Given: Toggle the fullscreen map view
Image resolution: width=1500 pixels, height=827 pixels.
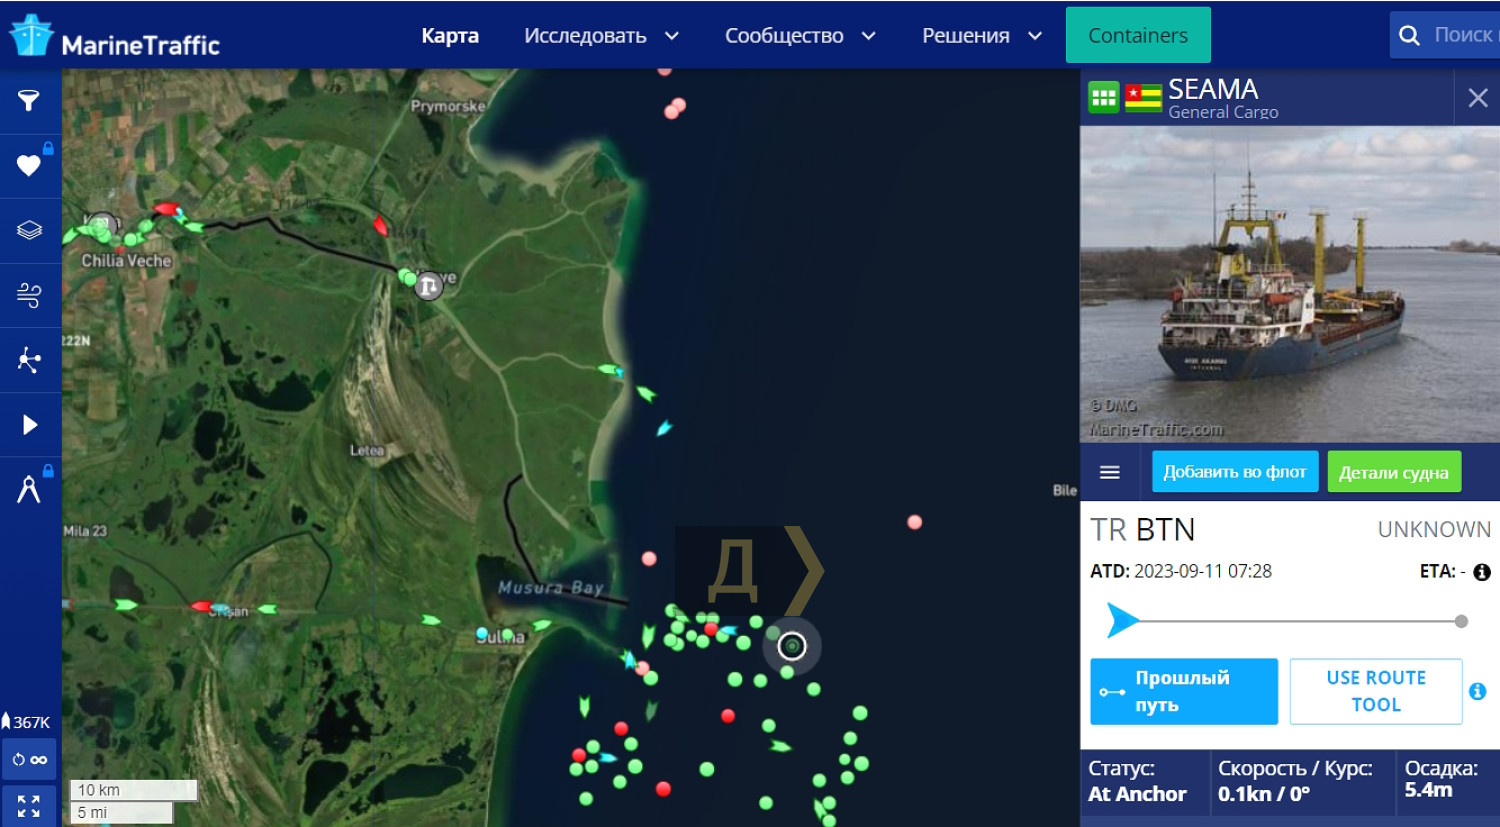Looking at the screenshot, I should pyautogui.click(x=29, y=806).
